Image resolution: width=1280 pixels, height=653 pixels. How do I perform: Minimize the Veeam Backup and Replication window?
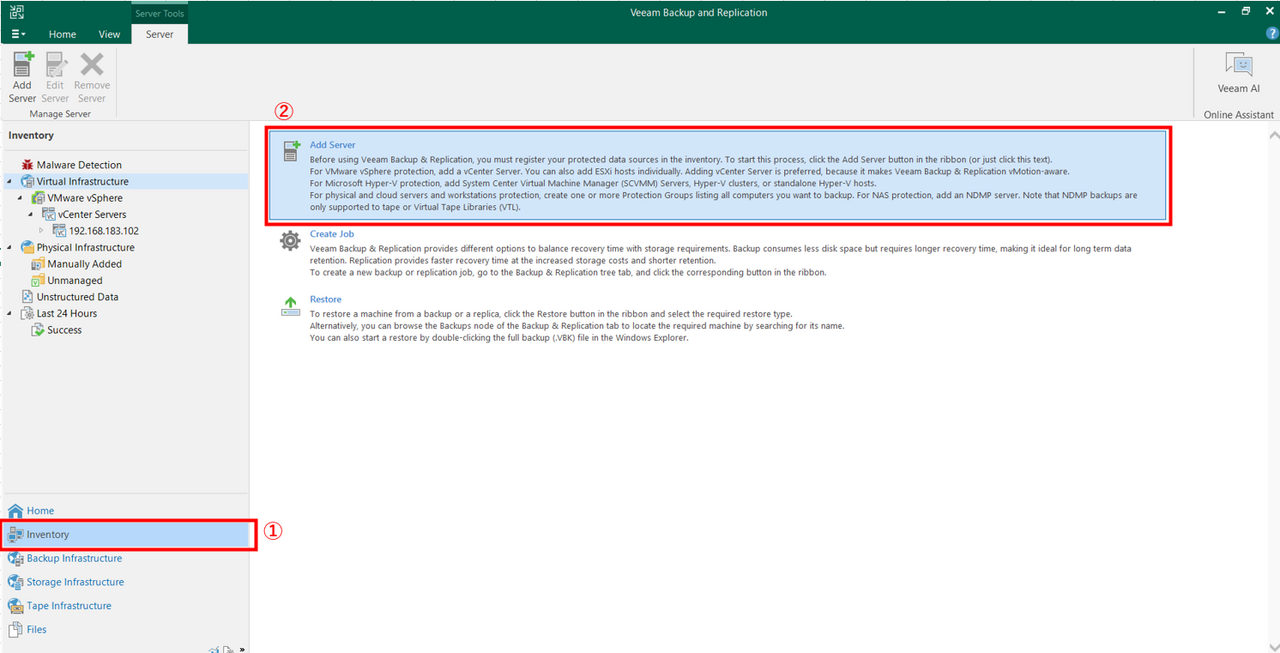tap(1221, 11)
